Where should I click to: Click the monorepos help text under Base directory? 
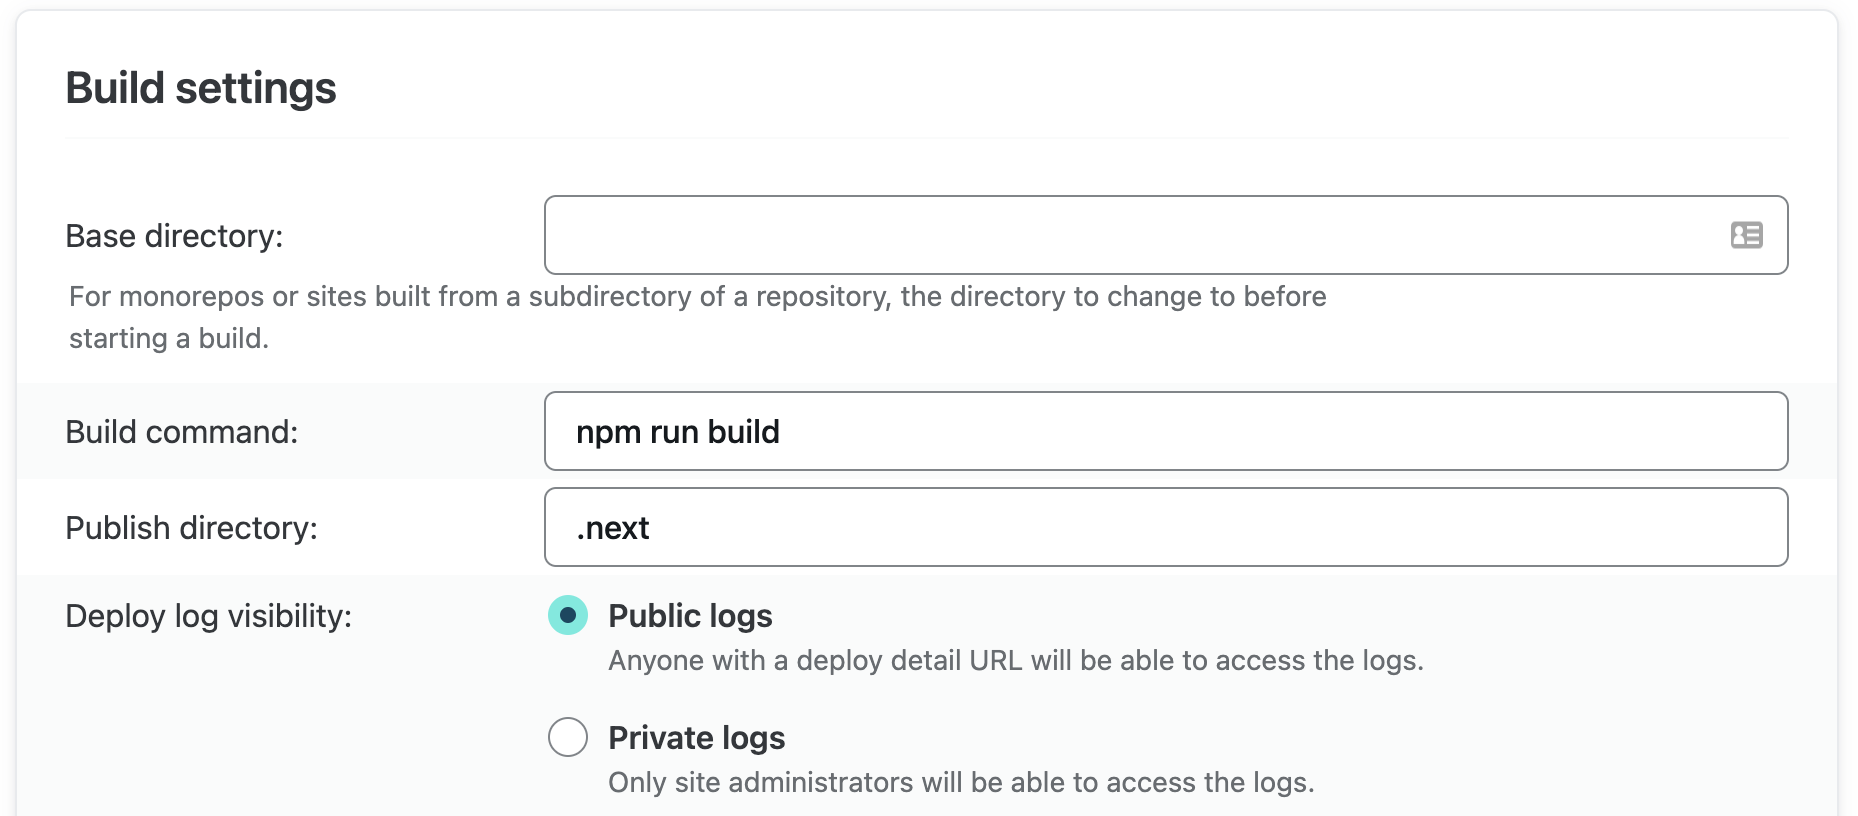click(x=698, y=317)
